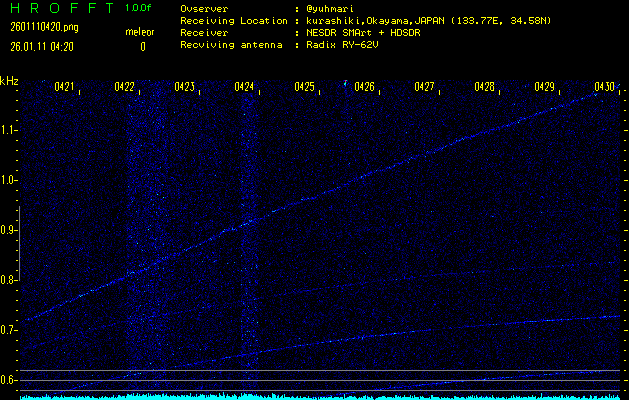Jump to the 0426 time marker
Screen dimensions: 629x400
364,87
